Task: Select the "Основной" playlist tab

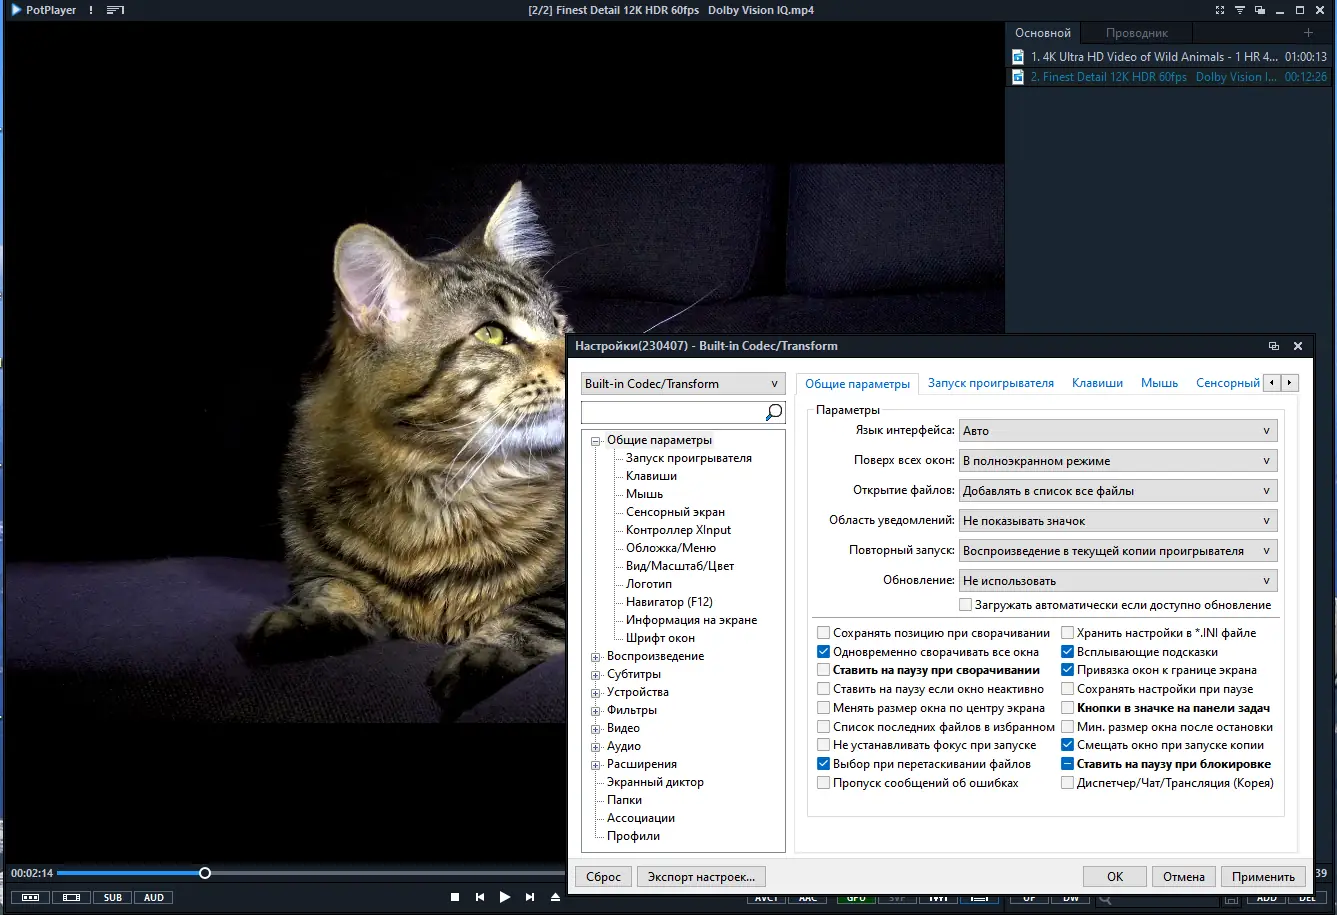Action: [x=1043, y=33]
